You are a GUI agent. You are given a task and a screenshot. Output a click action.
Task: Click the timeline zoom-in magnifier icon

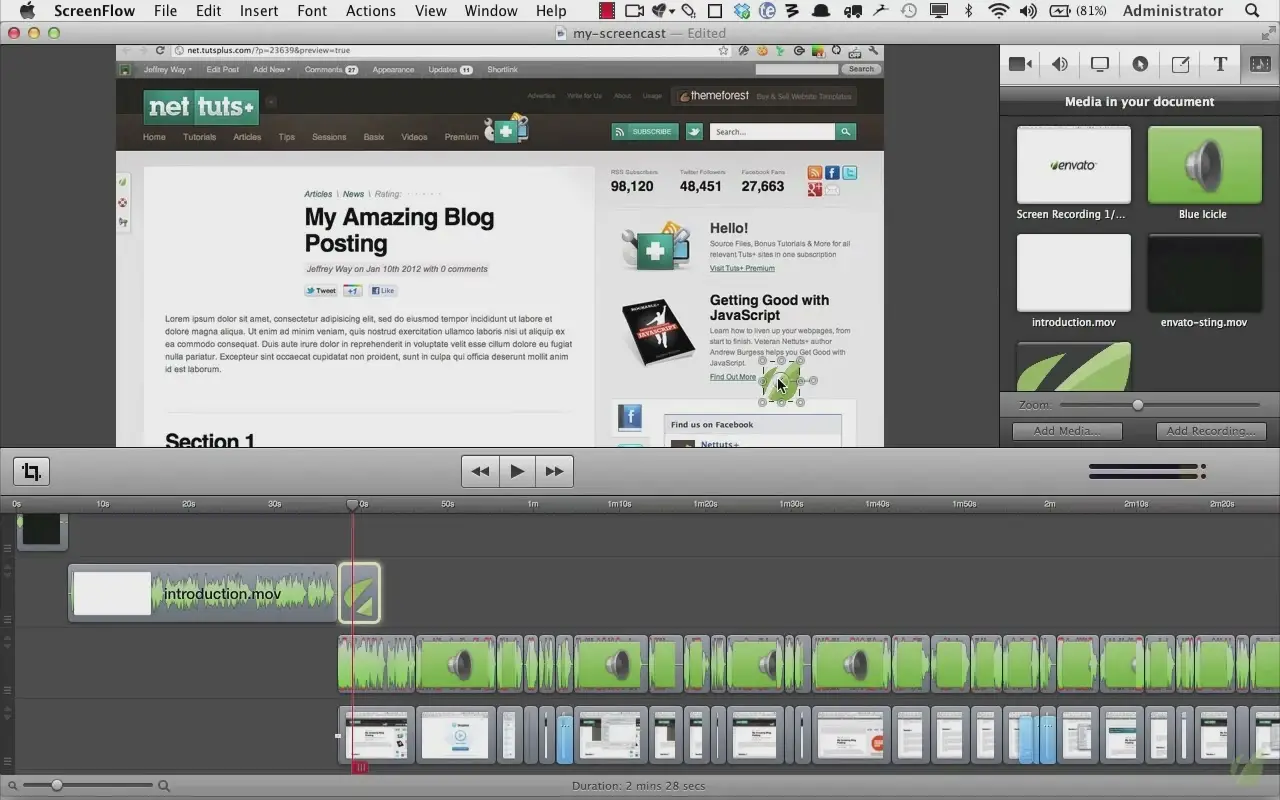click(164, 786)
